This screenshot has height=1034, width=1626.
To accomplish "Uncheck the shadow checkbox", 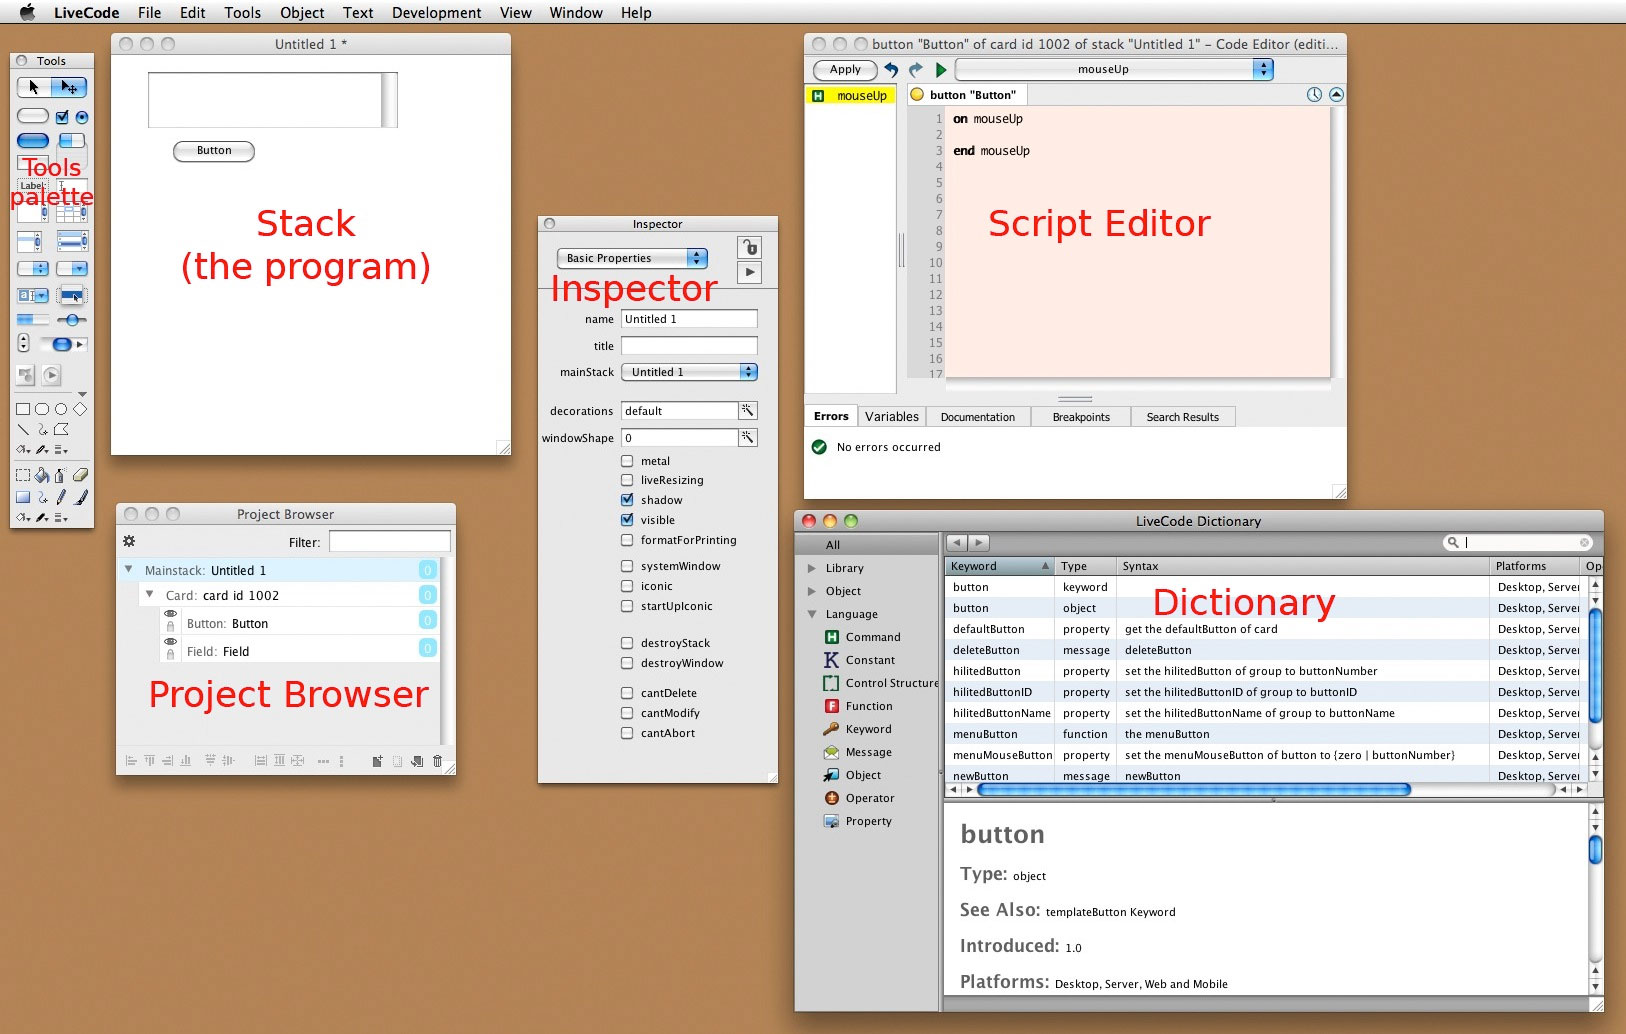I will [627, 500].
